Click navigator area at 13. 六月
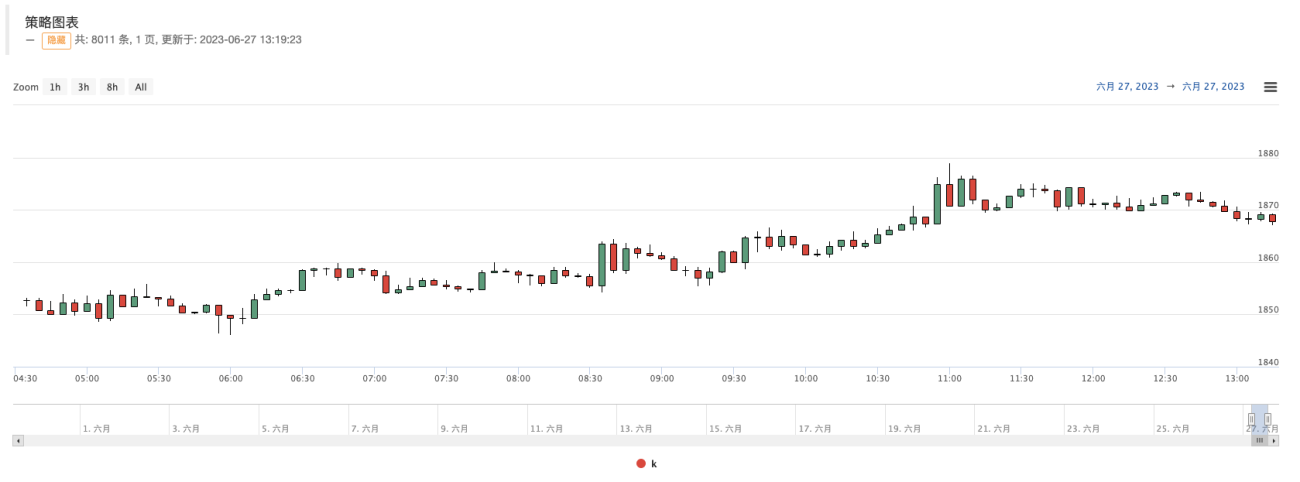This screenshot has height=482, width=1300. (633, 428)
